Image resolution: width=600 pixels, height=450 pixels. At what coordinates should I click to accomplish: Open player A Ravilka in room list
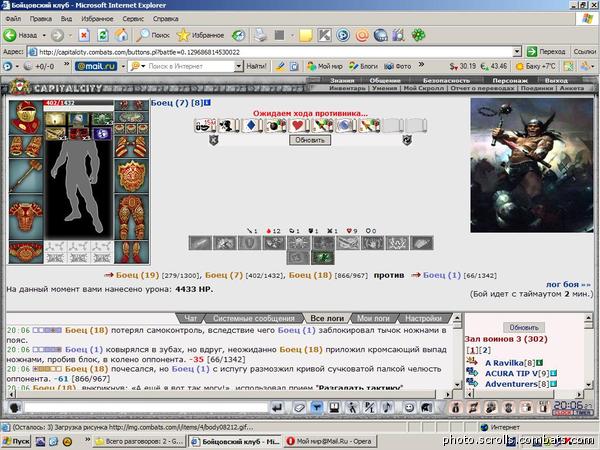click(x=504, y=363)
